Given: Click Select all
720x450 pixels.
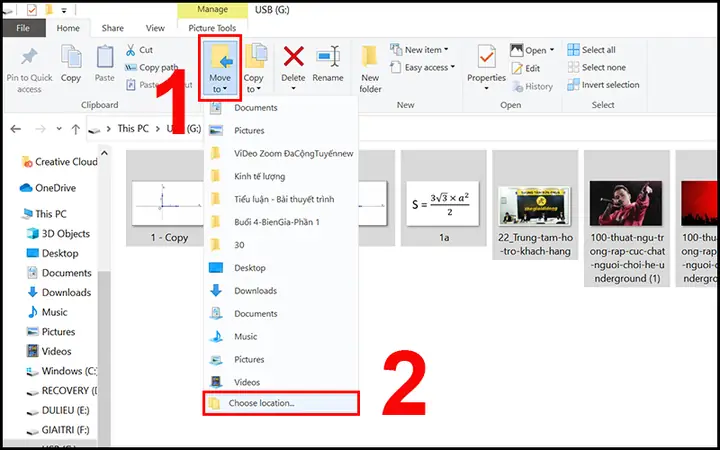Looking at the screenshot, I should (591, 50).
